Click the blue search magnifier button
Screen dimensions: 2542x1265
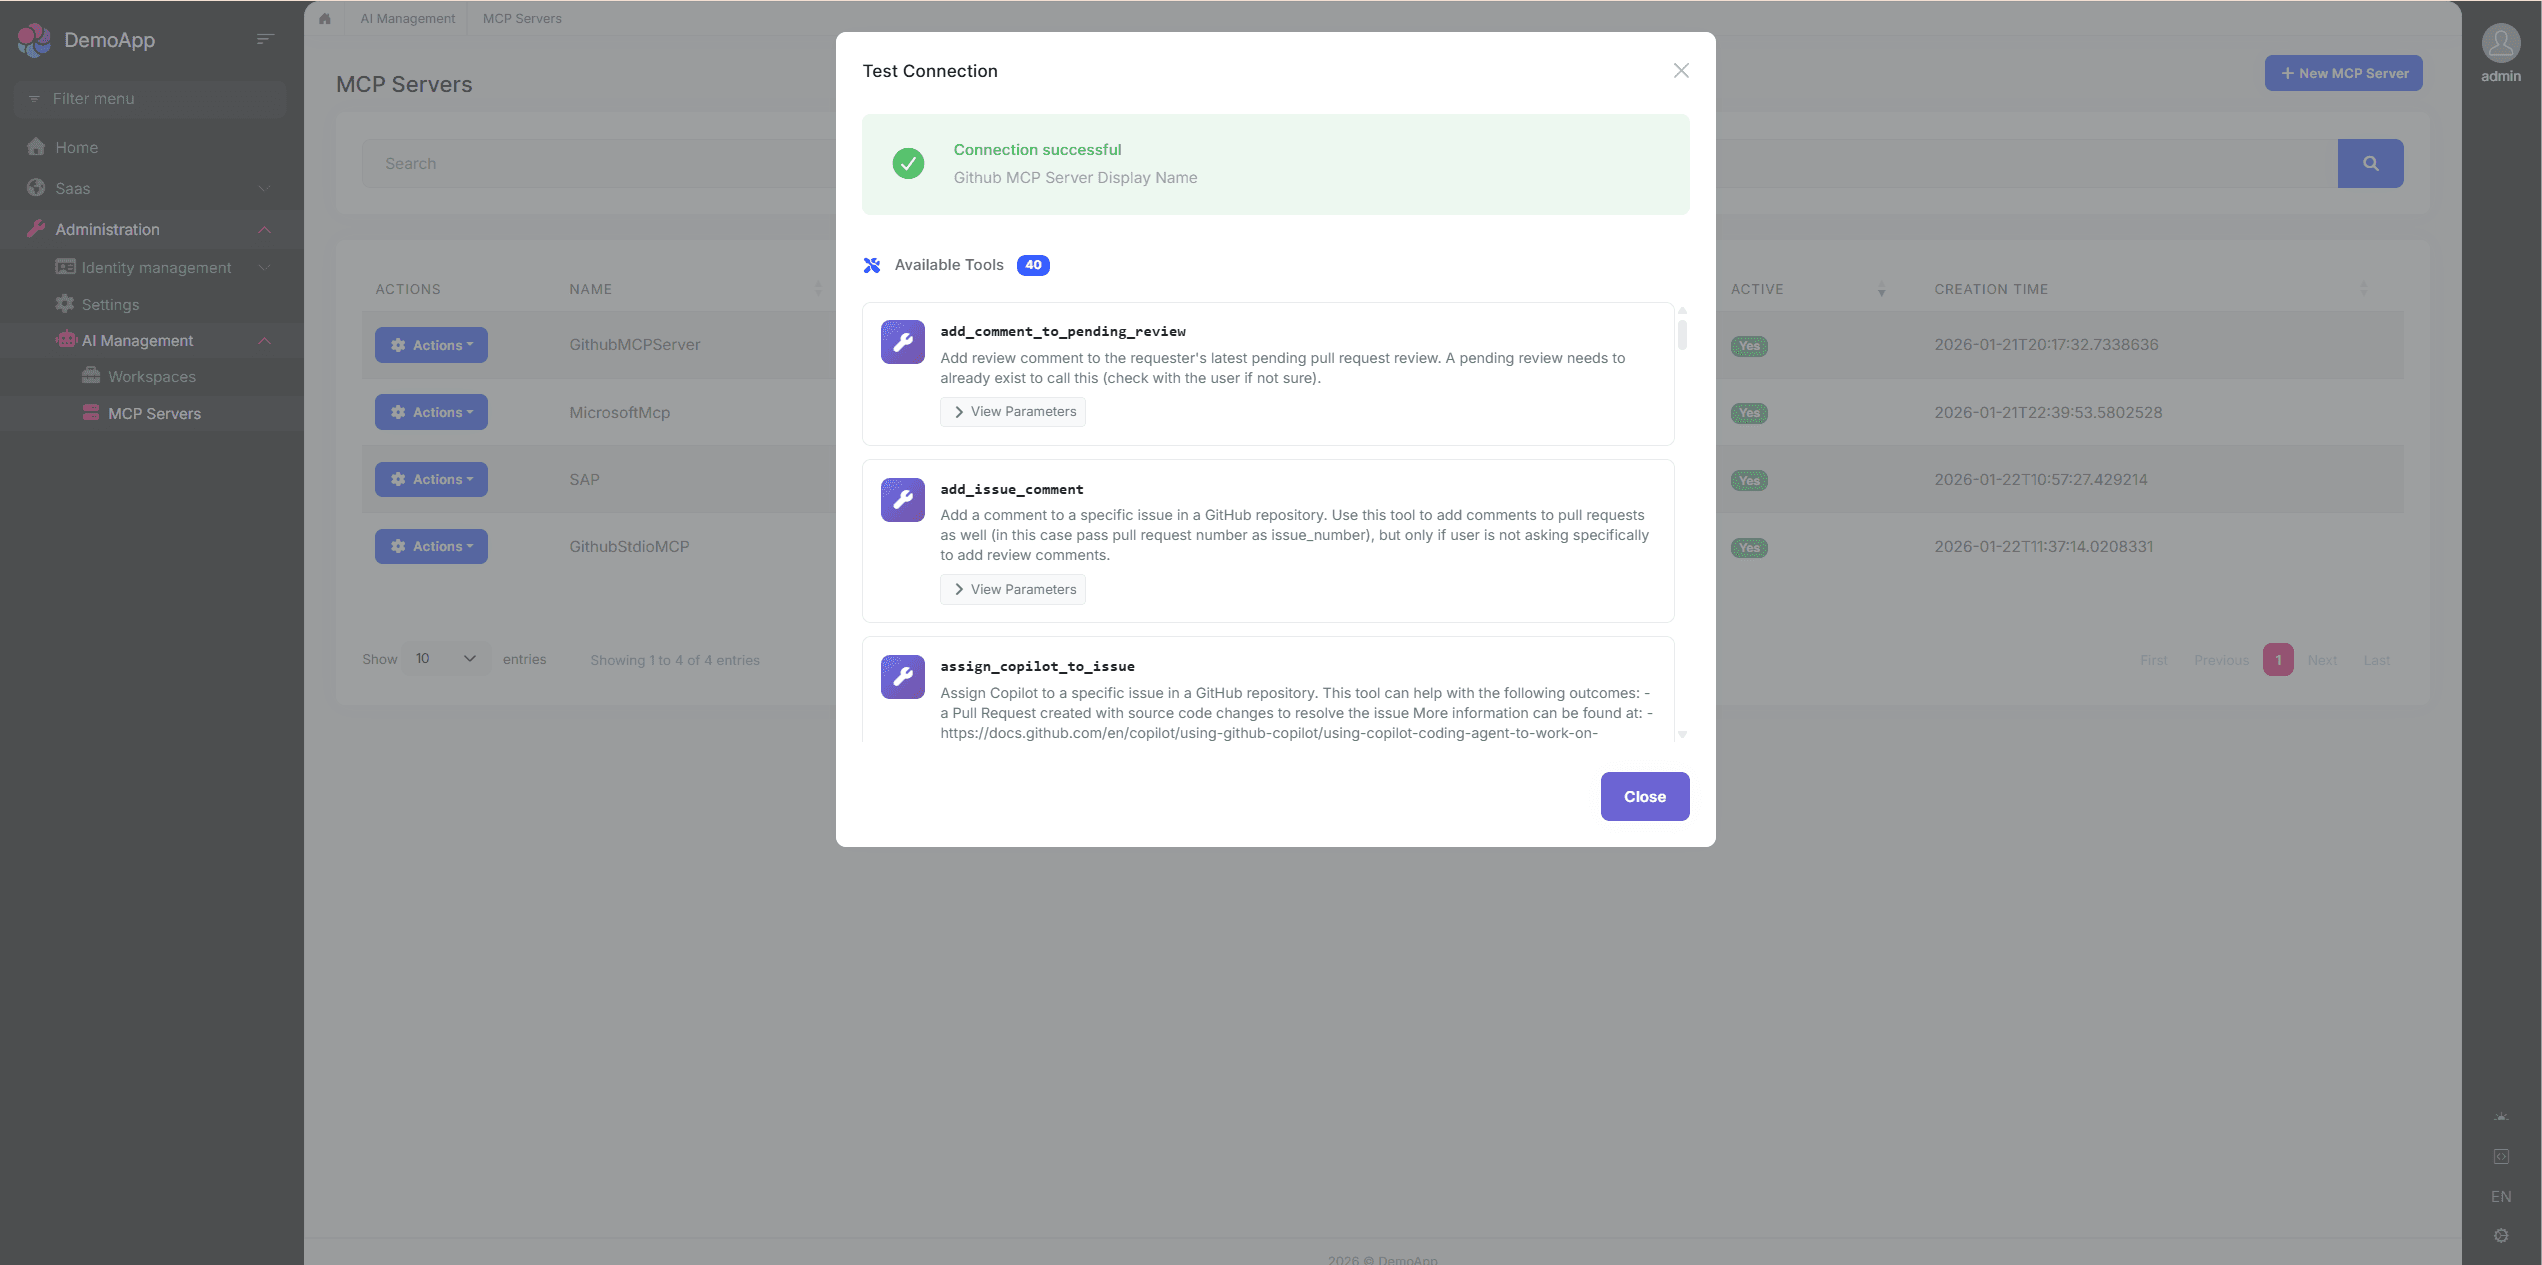point(2370,163)
